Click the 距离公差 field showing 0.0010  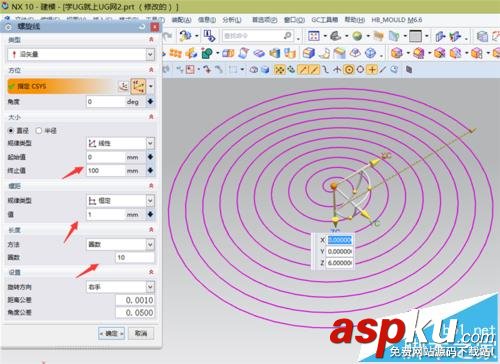pos(135,300)
